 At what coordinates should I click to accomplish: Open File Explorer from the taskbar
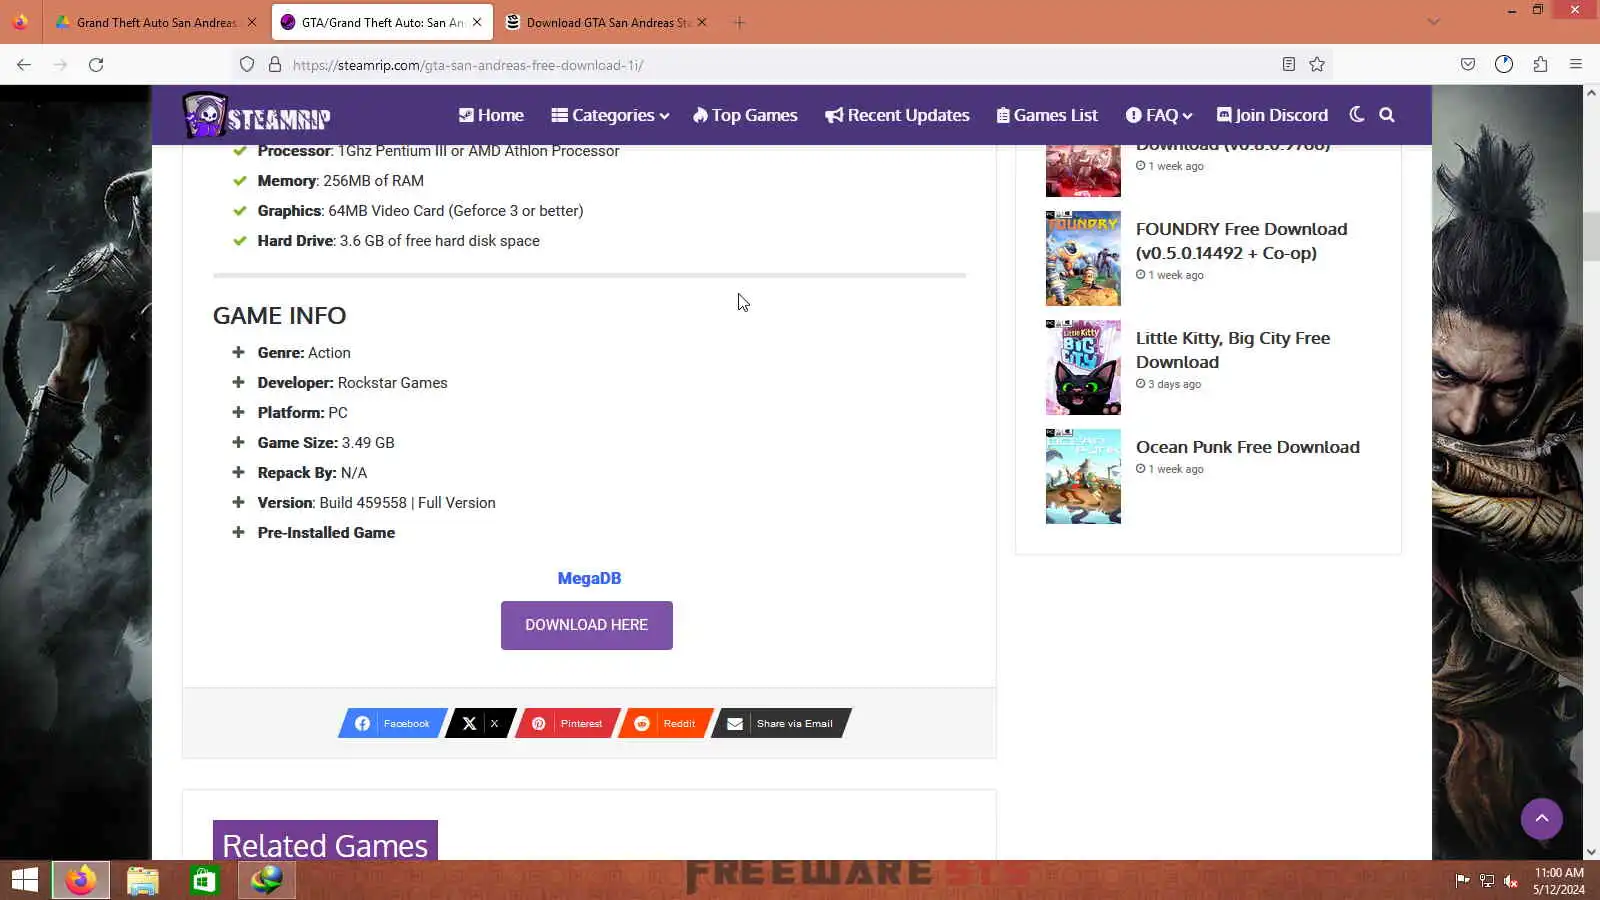[x=142, y=880]
